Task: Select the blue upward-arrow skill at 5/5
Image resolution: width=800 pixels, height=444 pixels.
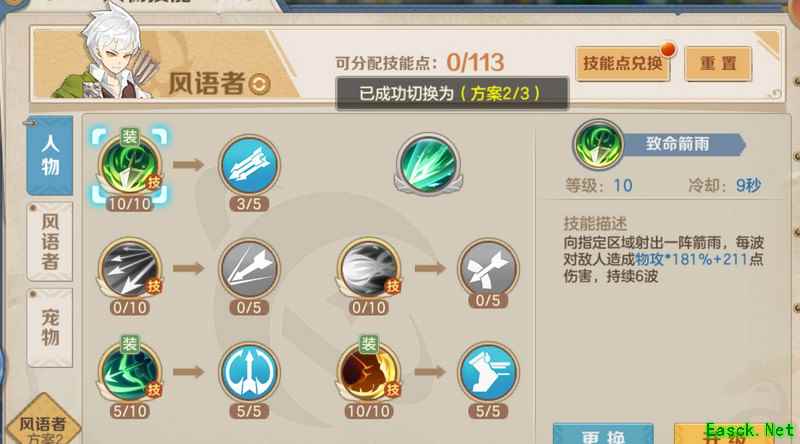Action: pyautogui.click(x=249, y=373)
